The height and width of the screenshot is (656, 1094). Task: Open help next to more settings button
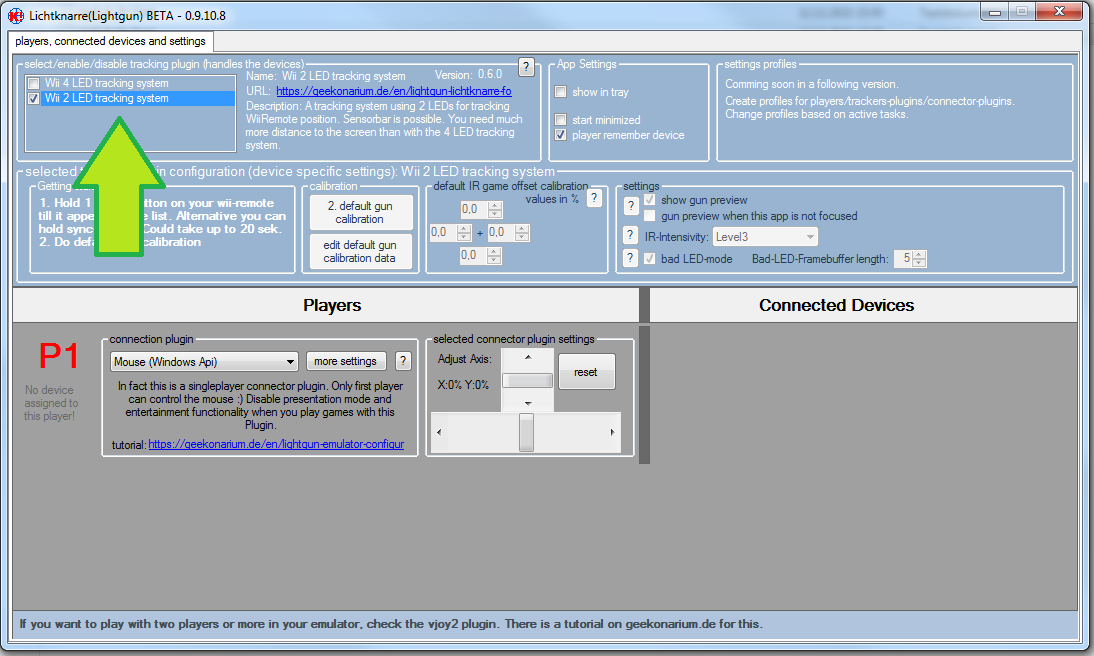pos(403,361)
